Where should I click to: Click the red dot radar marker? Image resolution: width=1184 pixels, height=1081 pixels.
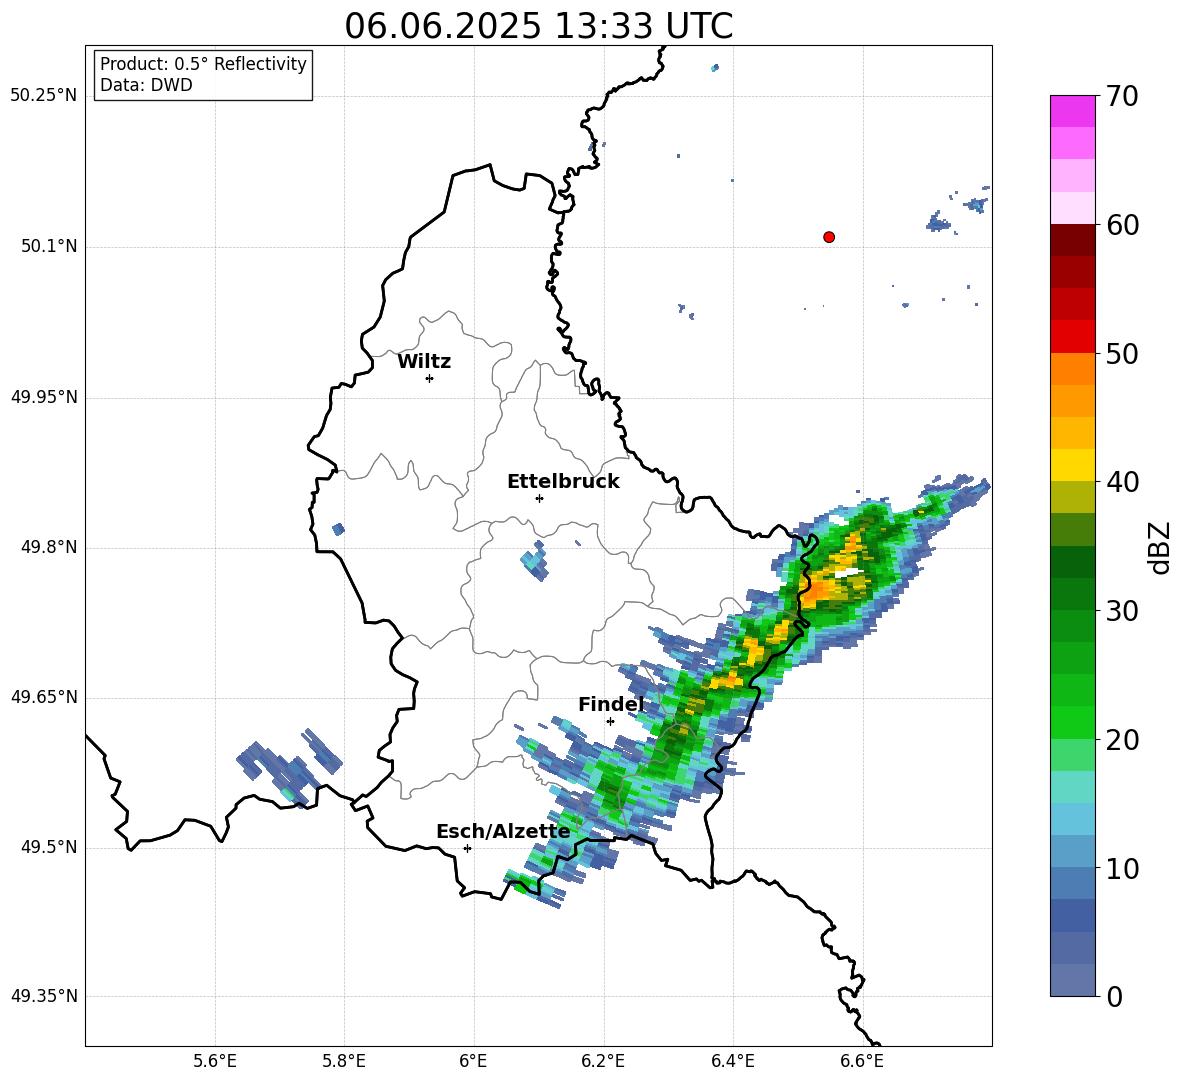829,237
